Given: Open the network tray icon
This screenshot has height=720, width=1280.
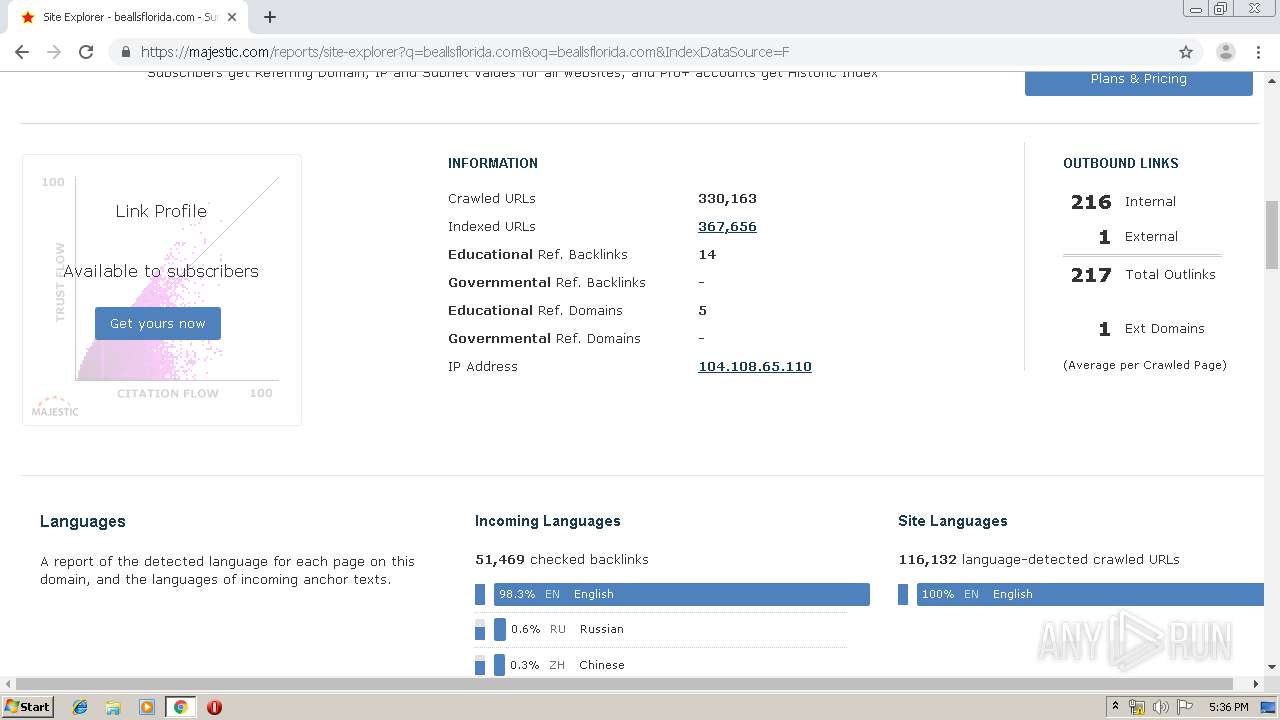Looking at the screenshot, I should 1137,707.
